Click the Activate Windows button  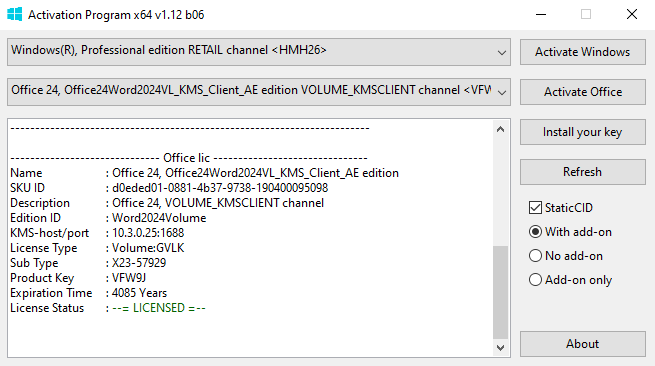pyautogui.click(x=583, y=52)
